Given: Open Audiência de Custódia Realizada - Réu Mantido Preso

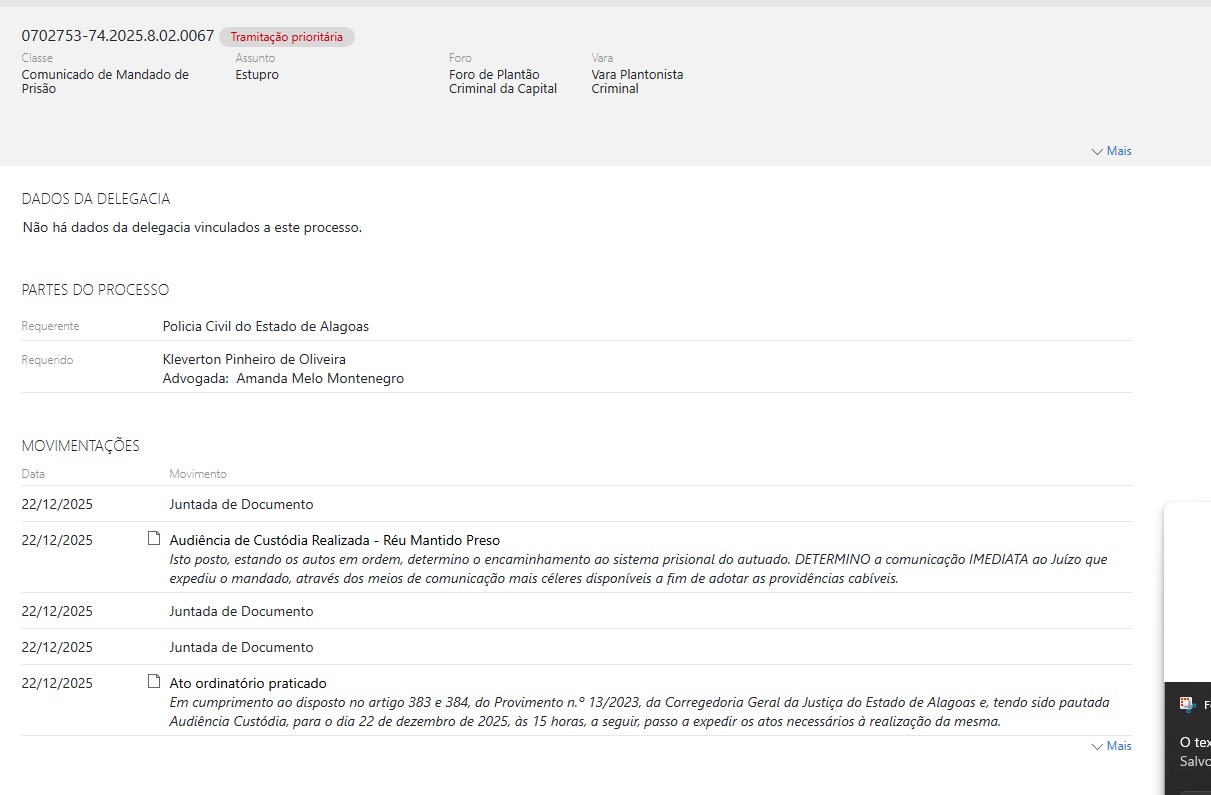Looking at the screenshot, I should pyautogui.click(x=334, y=540).
